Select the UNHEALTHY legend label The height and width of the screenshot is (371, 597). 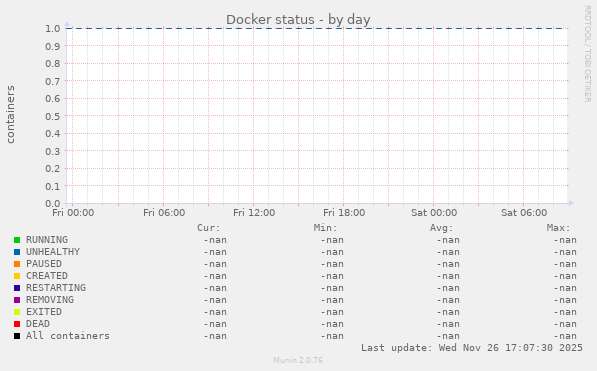click(x=53, y=252)
